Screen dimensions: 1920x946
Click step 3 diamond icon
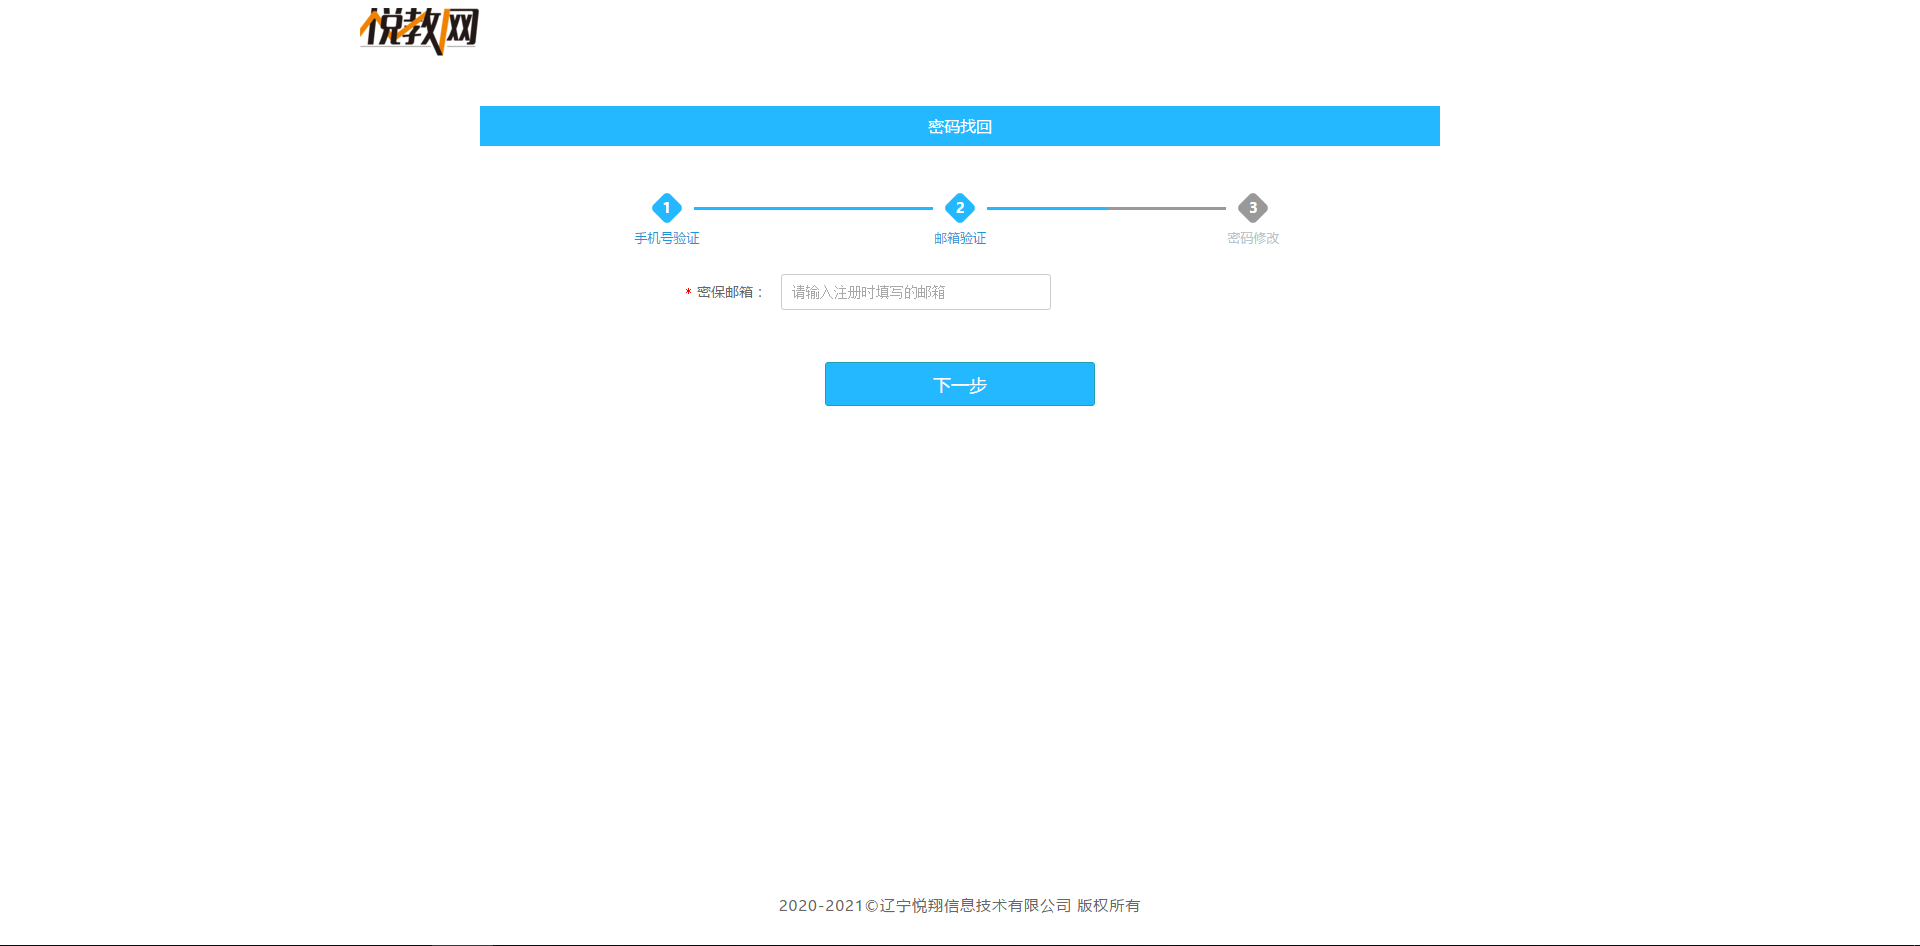point(1253,208)
